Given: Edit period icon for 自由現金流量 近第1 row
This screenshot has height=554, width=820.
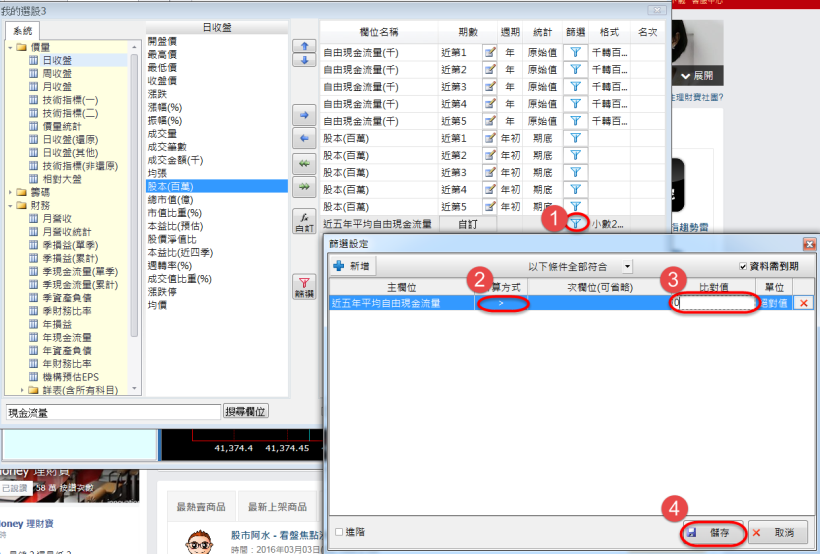Looking at the screenshot, I should 490,52.
